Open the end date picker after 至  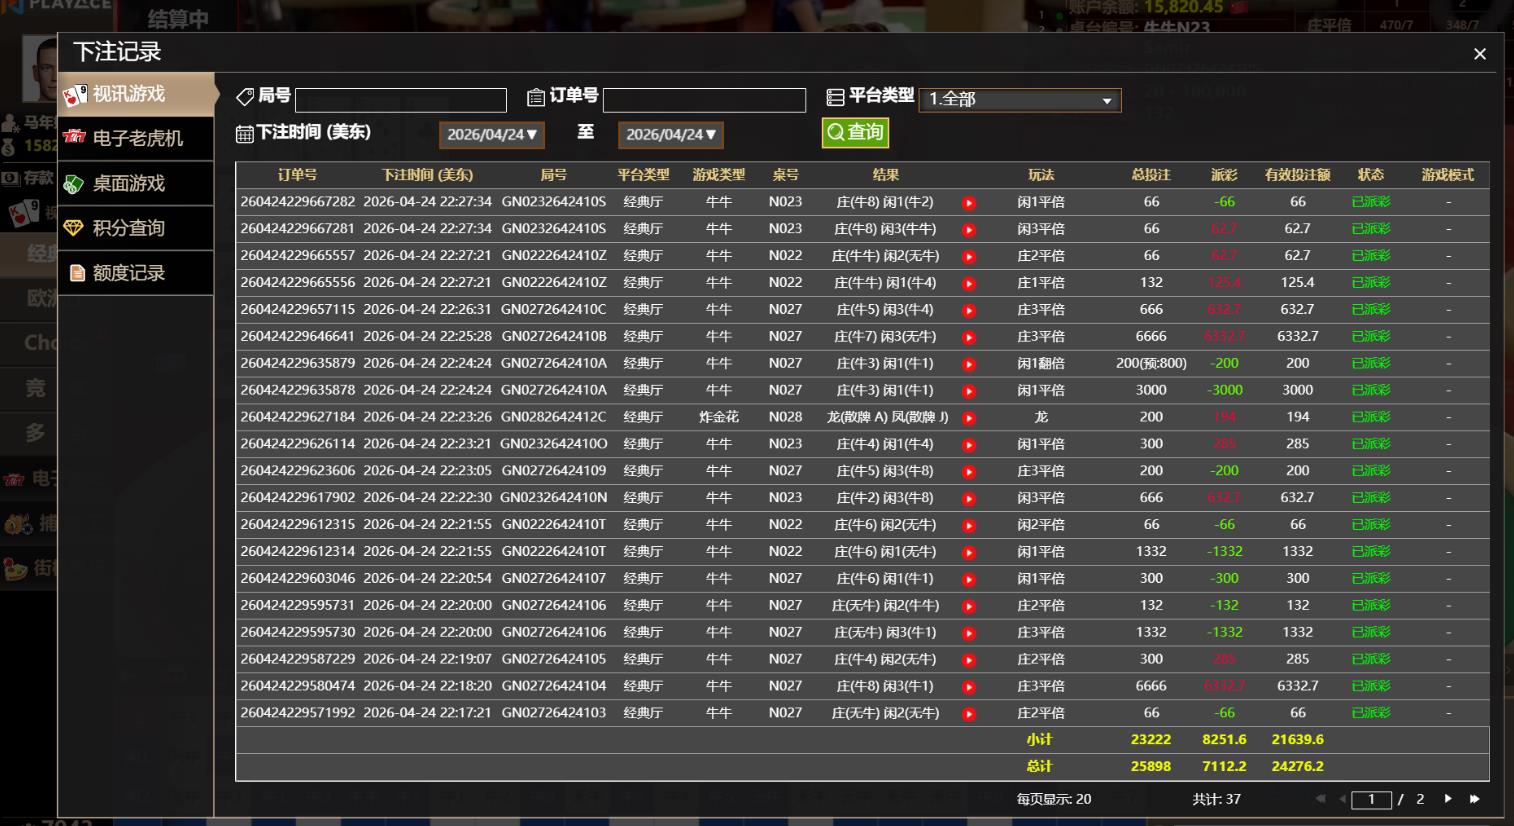click(671, 134)
